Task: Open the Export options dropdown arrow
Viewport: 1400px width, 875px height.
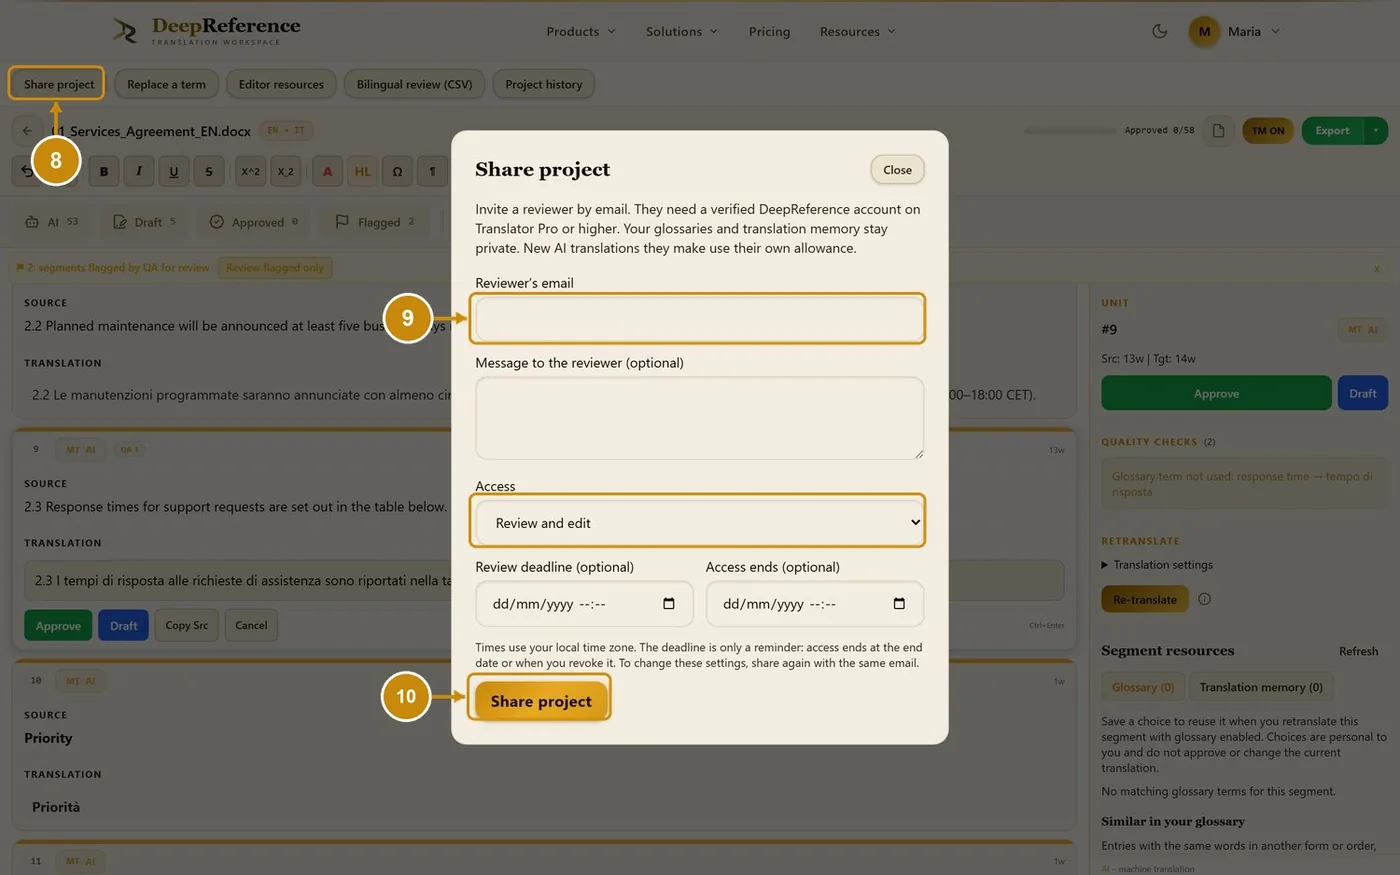Action: pos(1376,130)
